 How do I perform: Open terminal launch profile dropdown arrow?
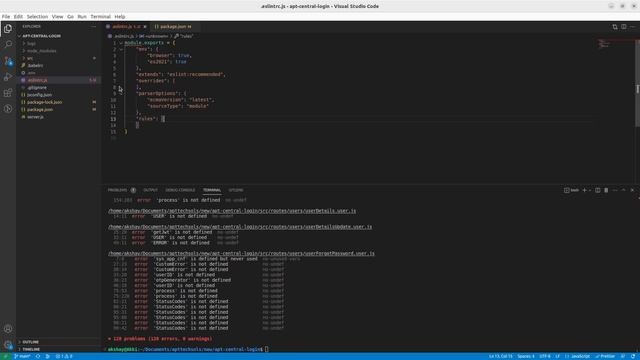click(x=590, y=190)
